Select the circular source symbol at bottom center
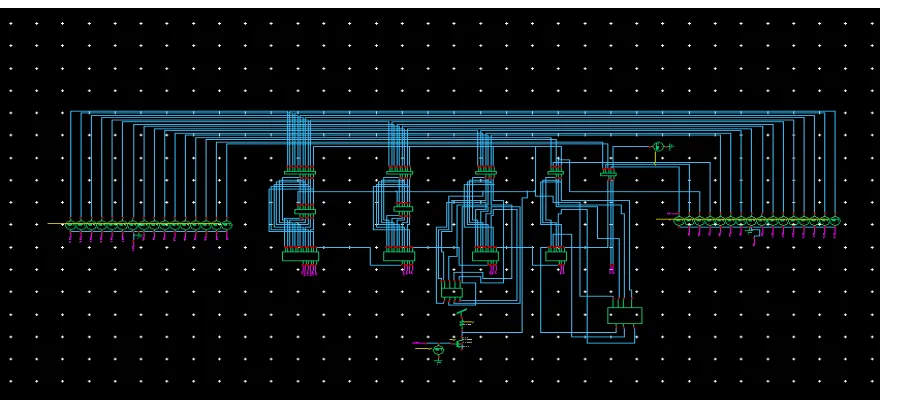 [x=438, y=350]
